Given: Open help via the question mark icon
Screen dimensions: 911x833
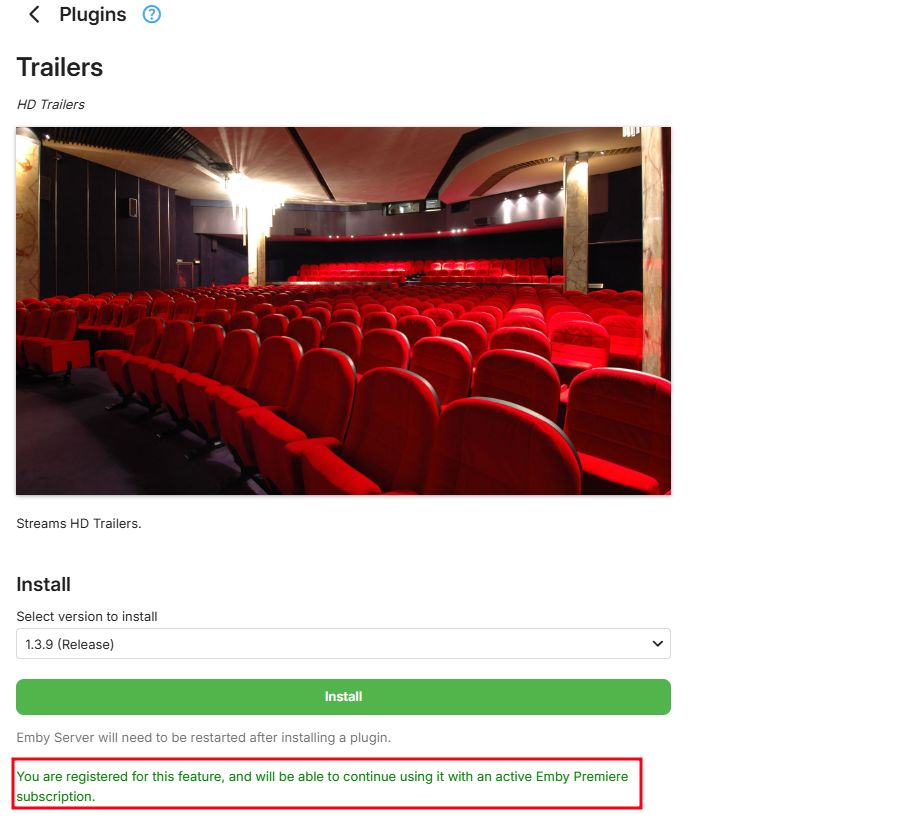Looking at the screenshot, I should [152, 15].
